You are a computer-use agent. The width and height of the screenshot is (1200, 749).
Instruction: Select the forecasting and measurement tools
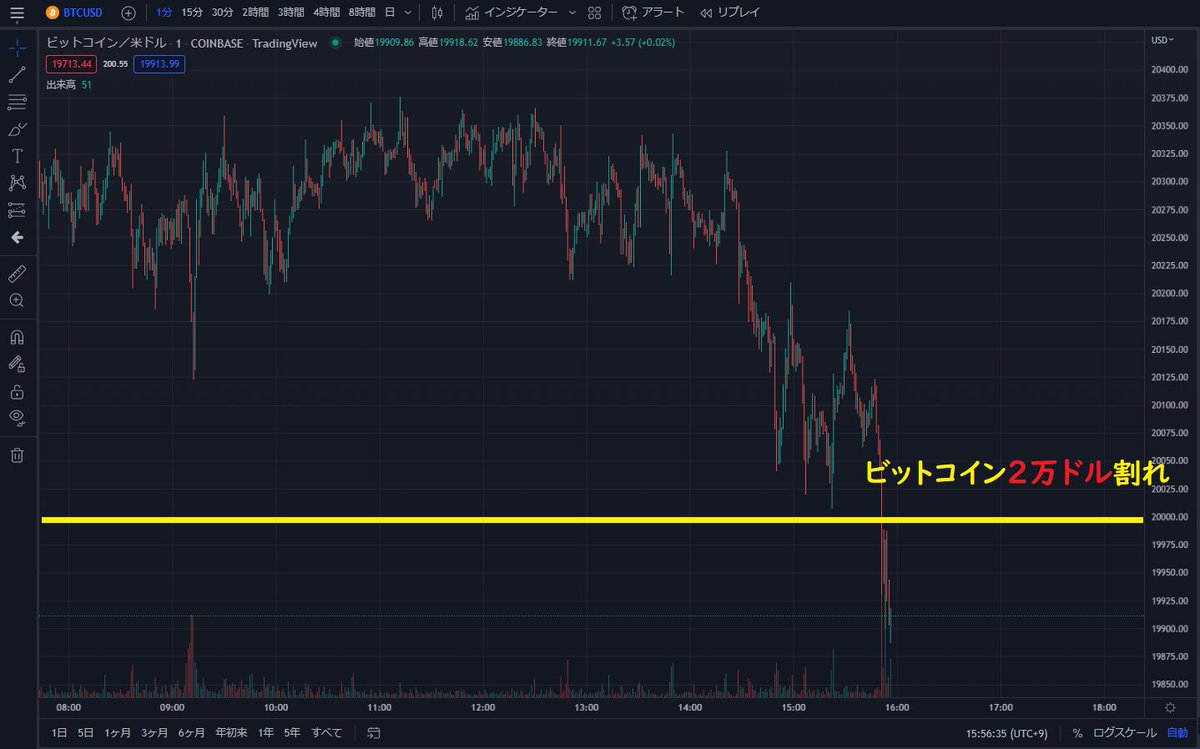17,209
